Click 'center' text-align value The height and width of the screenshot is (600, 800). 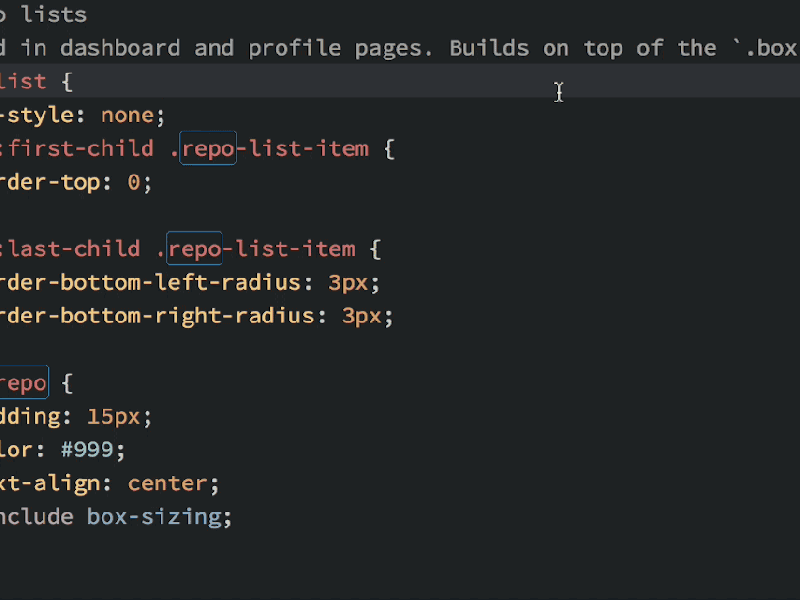pos(168,483)
